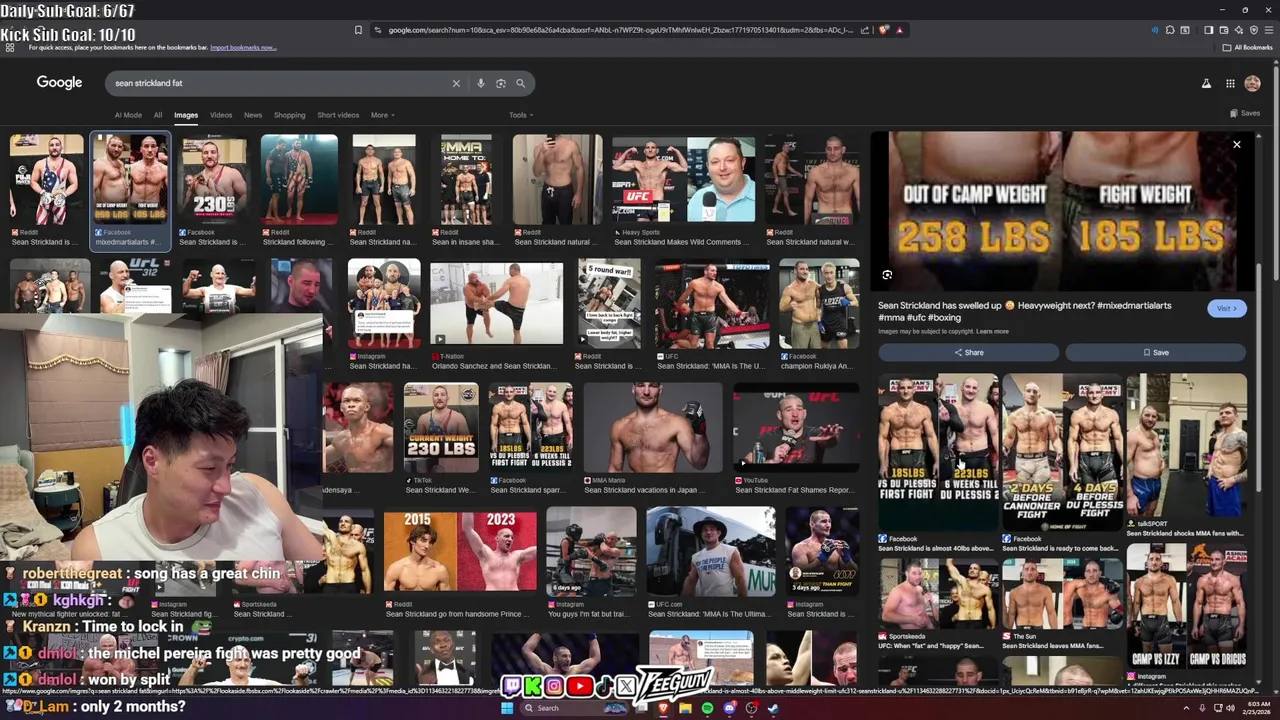Click the Share button in preview

click(x=968, y=352)
